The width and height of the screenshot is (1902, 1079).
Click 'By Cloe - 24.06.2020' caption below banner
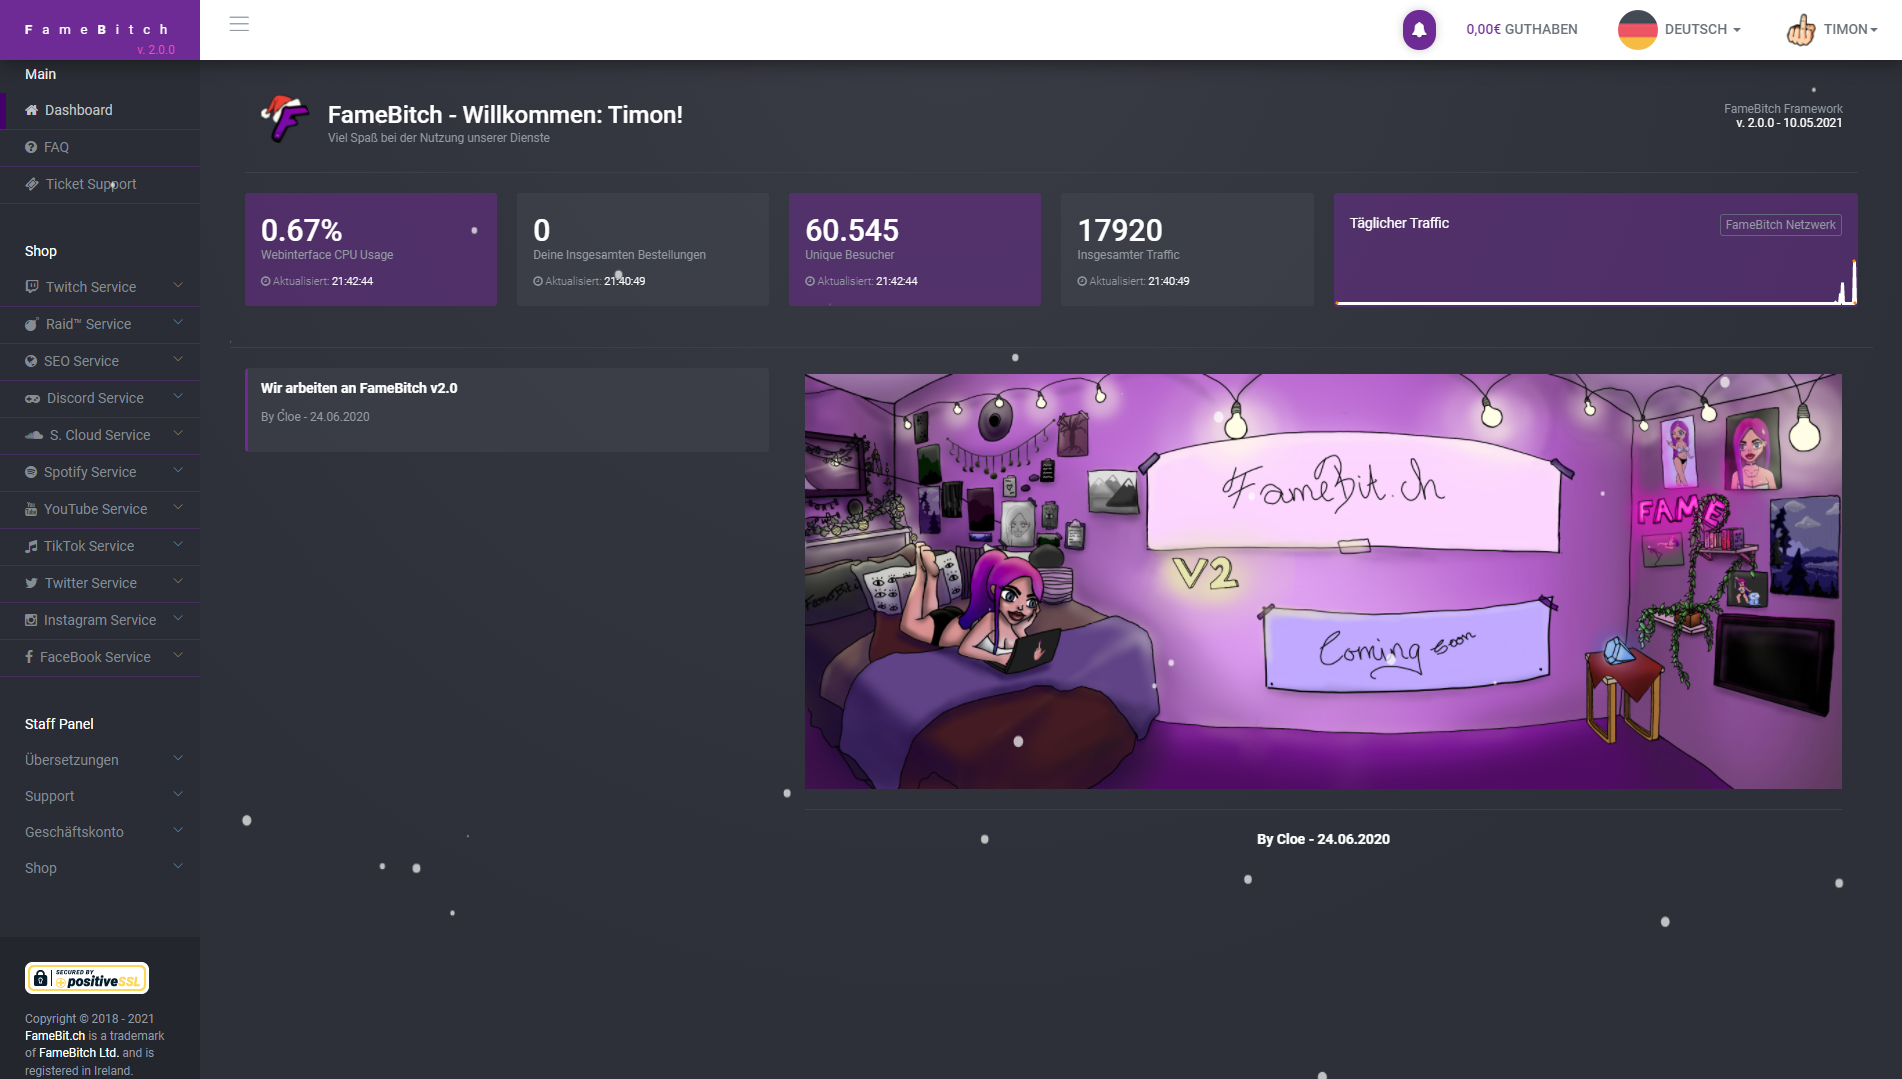tap(1323, 839)
